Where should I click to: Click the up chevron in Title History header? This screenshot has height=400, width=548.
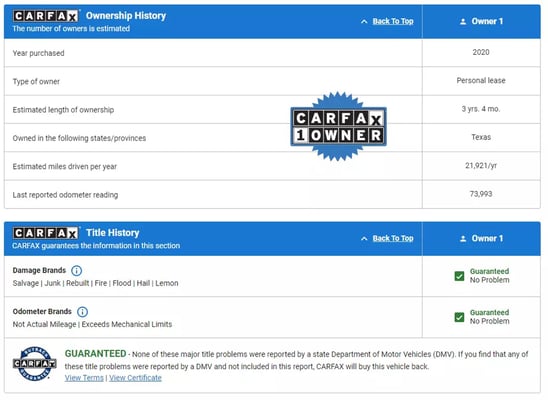[x=364, y=239]
